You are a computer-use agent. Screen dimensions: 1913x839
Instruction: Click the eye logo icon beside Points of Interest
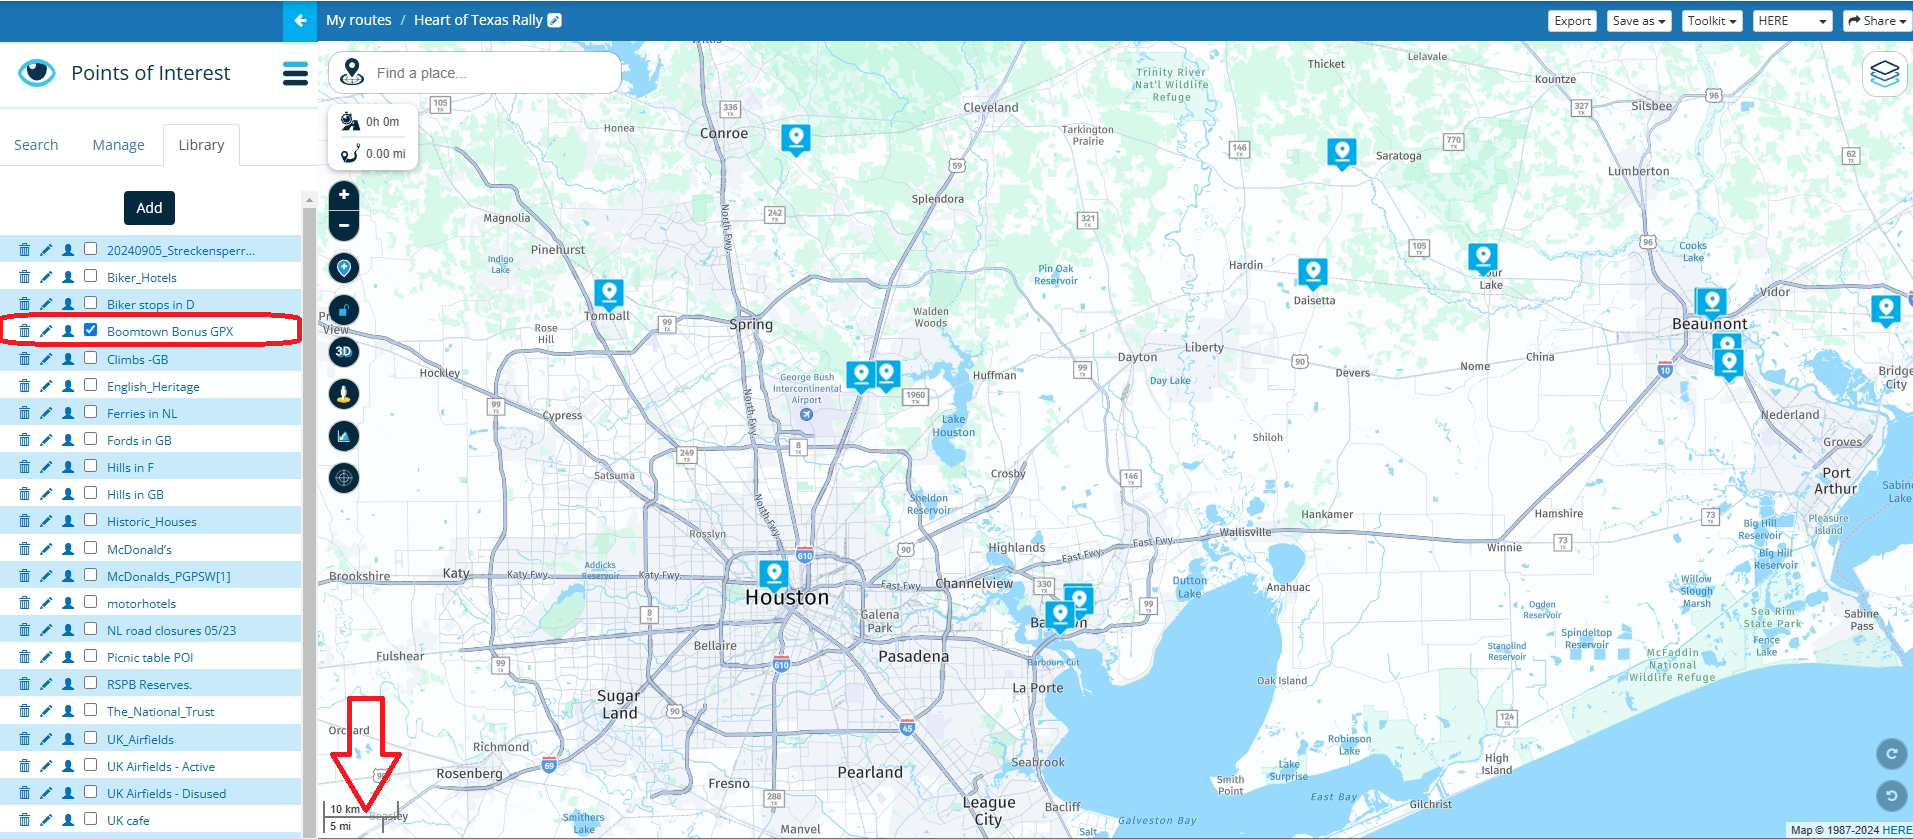pyautogui.click(x=37, y=72)
